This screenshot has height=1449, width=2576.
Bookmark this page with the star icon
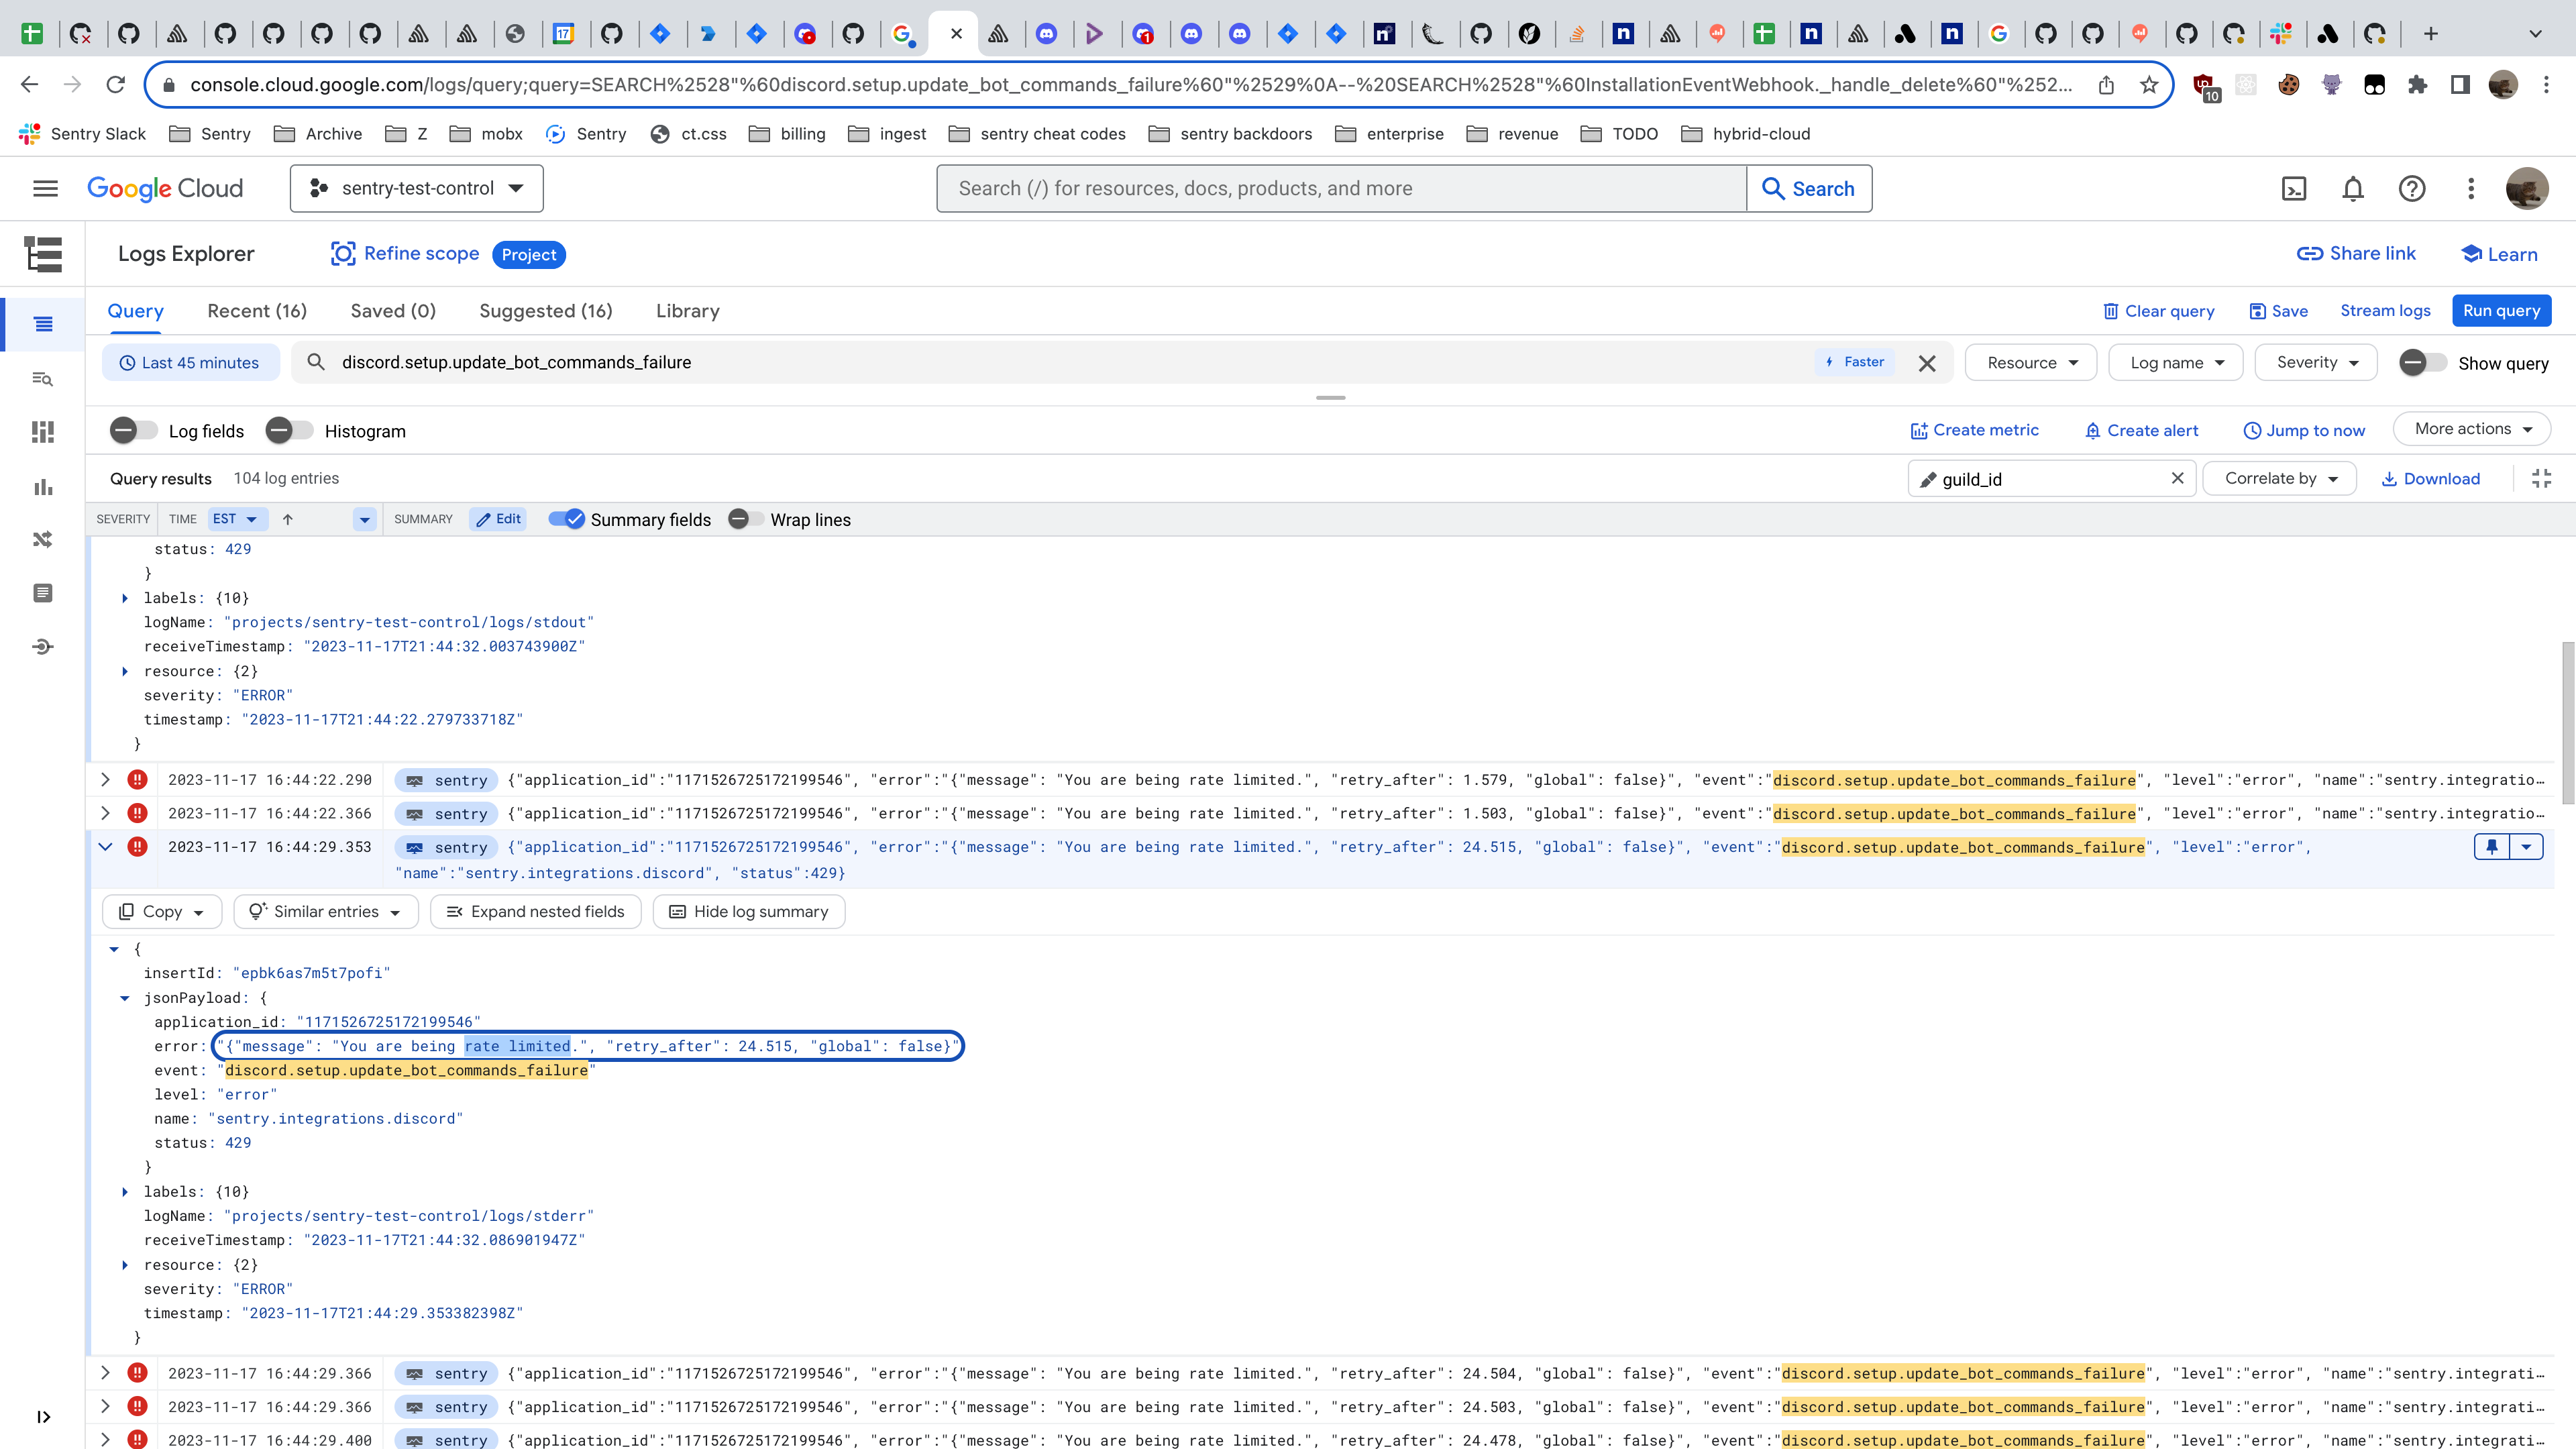coord(2149,85)
